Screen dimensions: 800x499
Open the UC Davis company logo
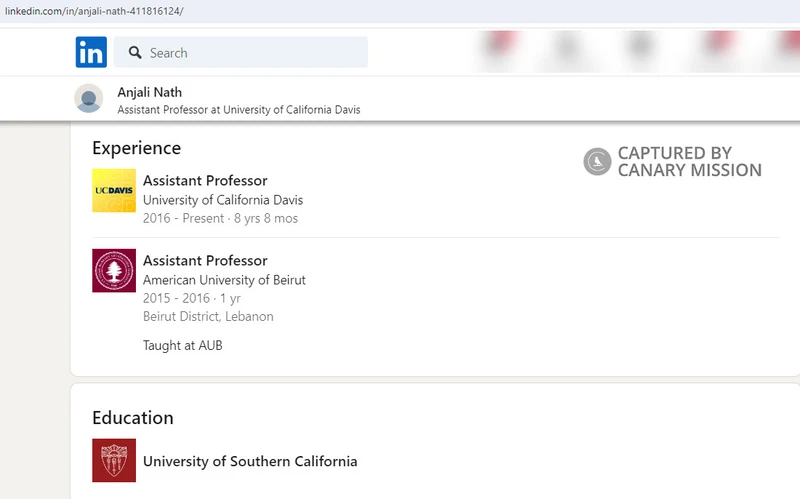[x=114, y=190]
